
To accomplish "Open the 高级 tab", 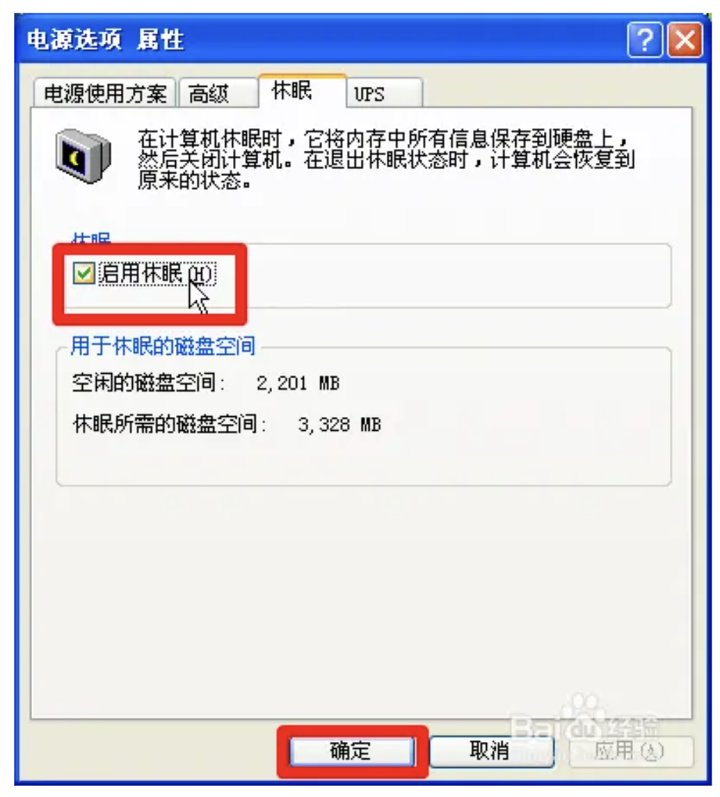I will click(x=217, y=94).
